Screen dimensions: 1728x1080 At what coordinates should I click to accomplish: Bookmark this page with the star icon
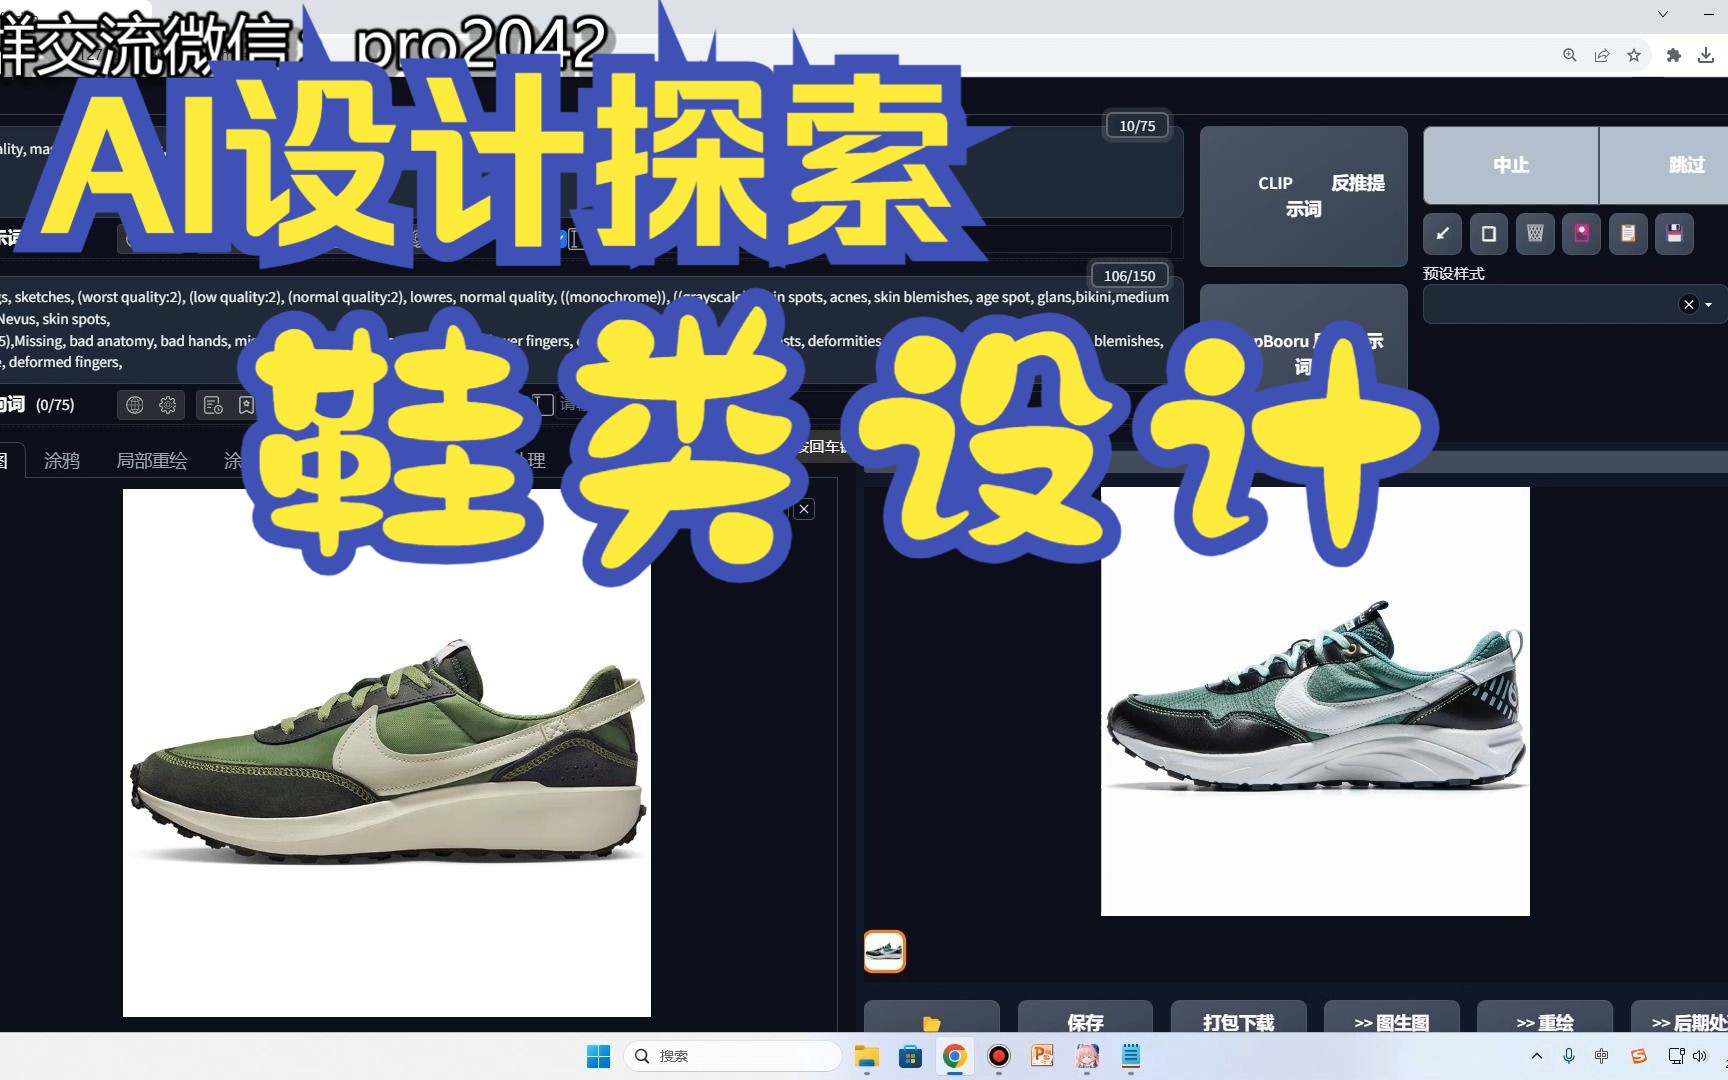1634,55
